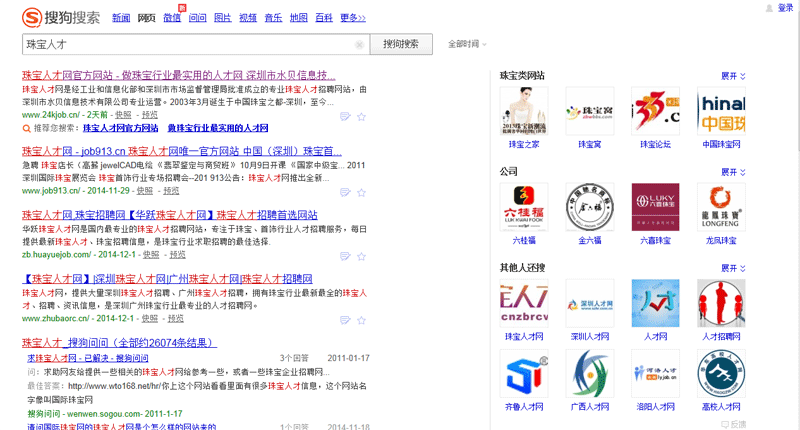Open comments icon for job913.cn result

(x=345, y=192)
